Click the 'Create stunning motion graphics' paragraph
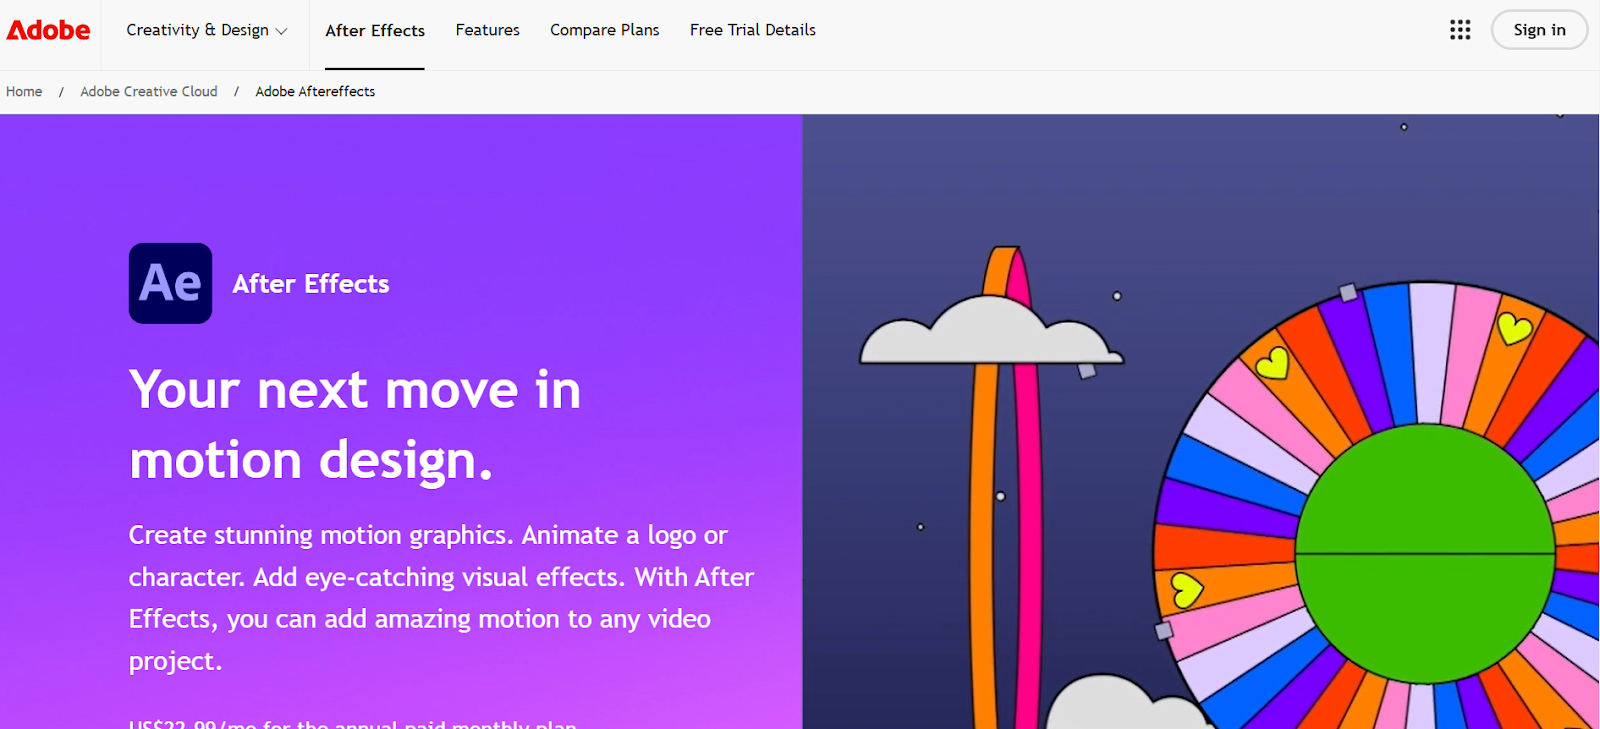The image size is (1600, 729). (x=441, y=598)
